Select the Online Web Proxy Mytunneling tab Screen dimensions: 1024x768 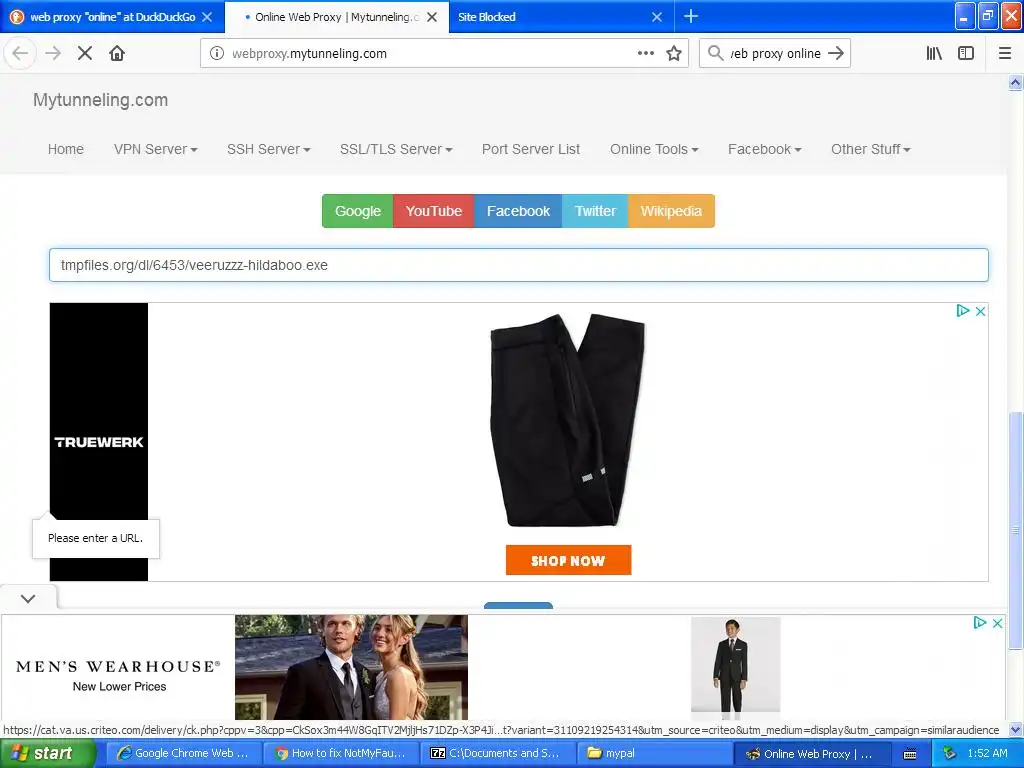click(x=336, y=17)
